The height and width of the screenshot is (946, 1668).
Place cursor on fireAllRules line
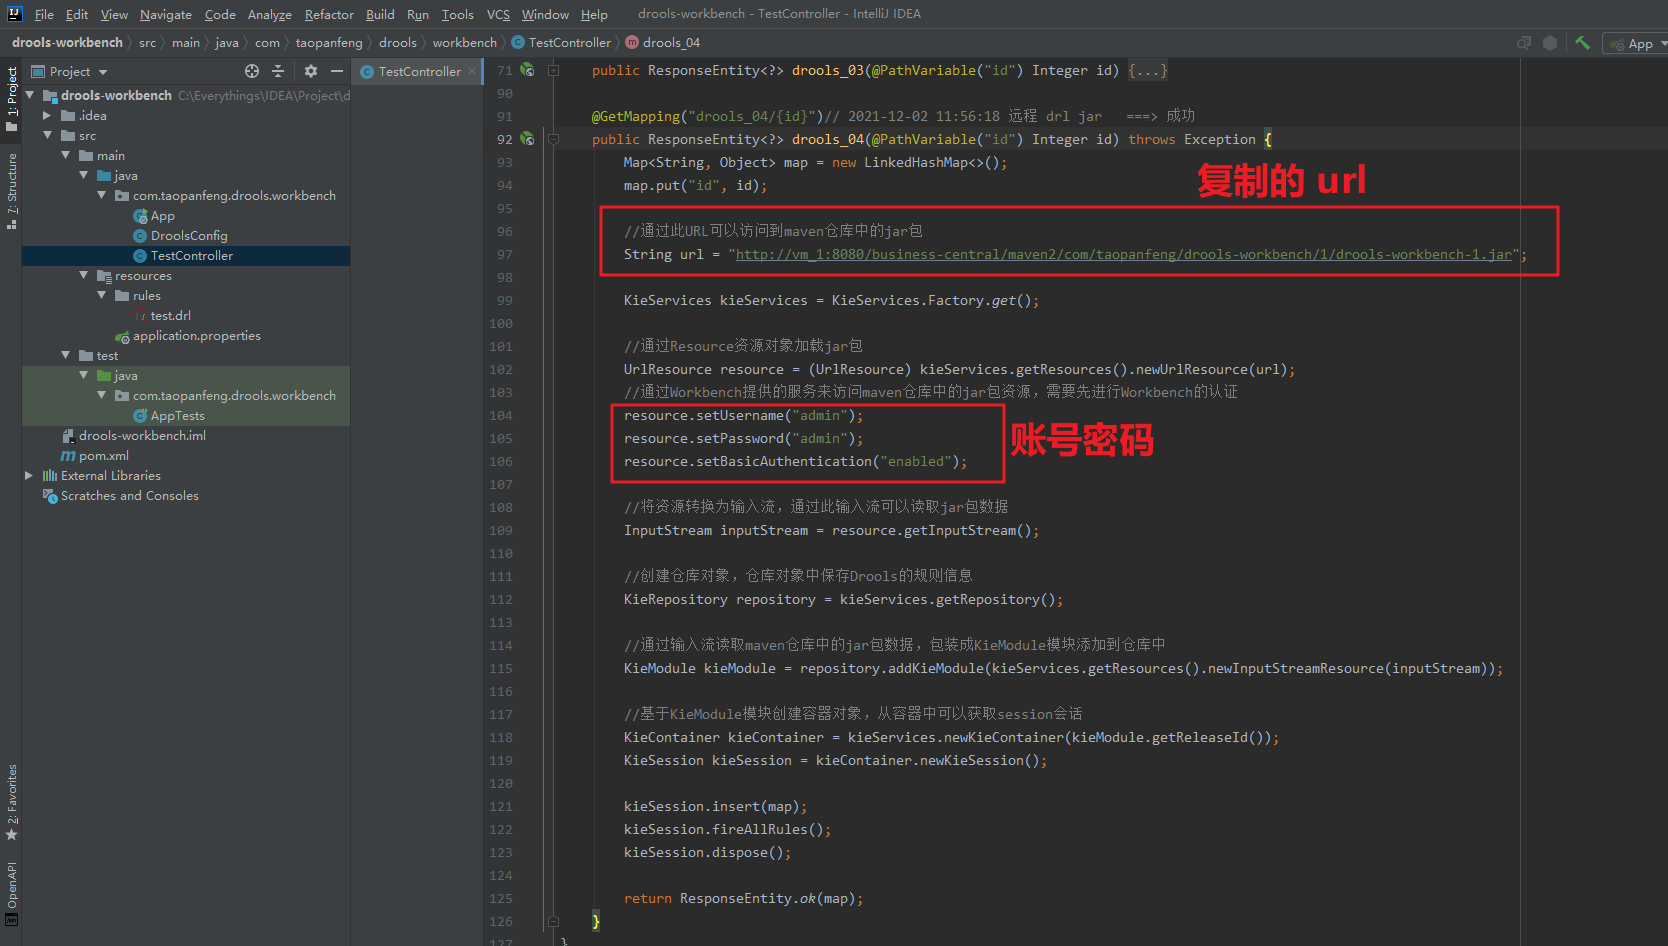click(727, 829)
